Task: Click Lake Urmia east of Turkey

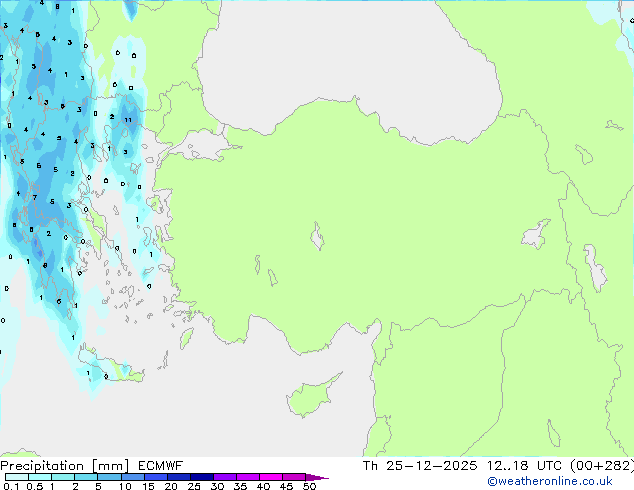Action: [595, 268]
